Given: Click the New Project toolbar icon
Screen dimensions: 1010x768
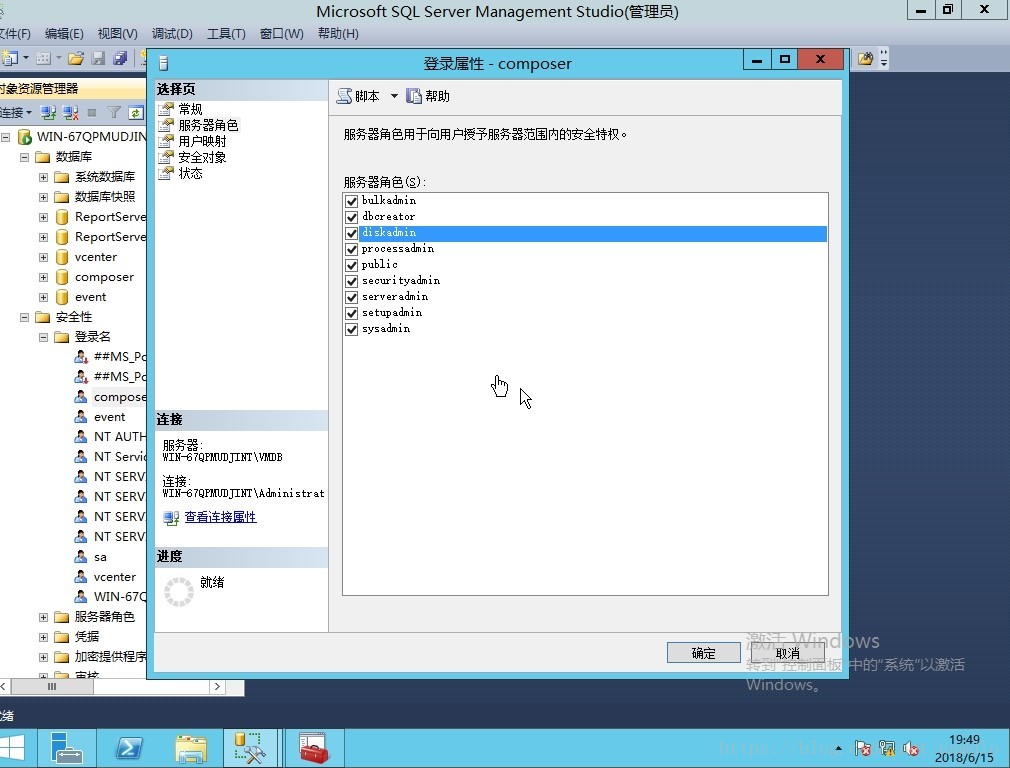Looking at the screenshot, I should [10, 59].
